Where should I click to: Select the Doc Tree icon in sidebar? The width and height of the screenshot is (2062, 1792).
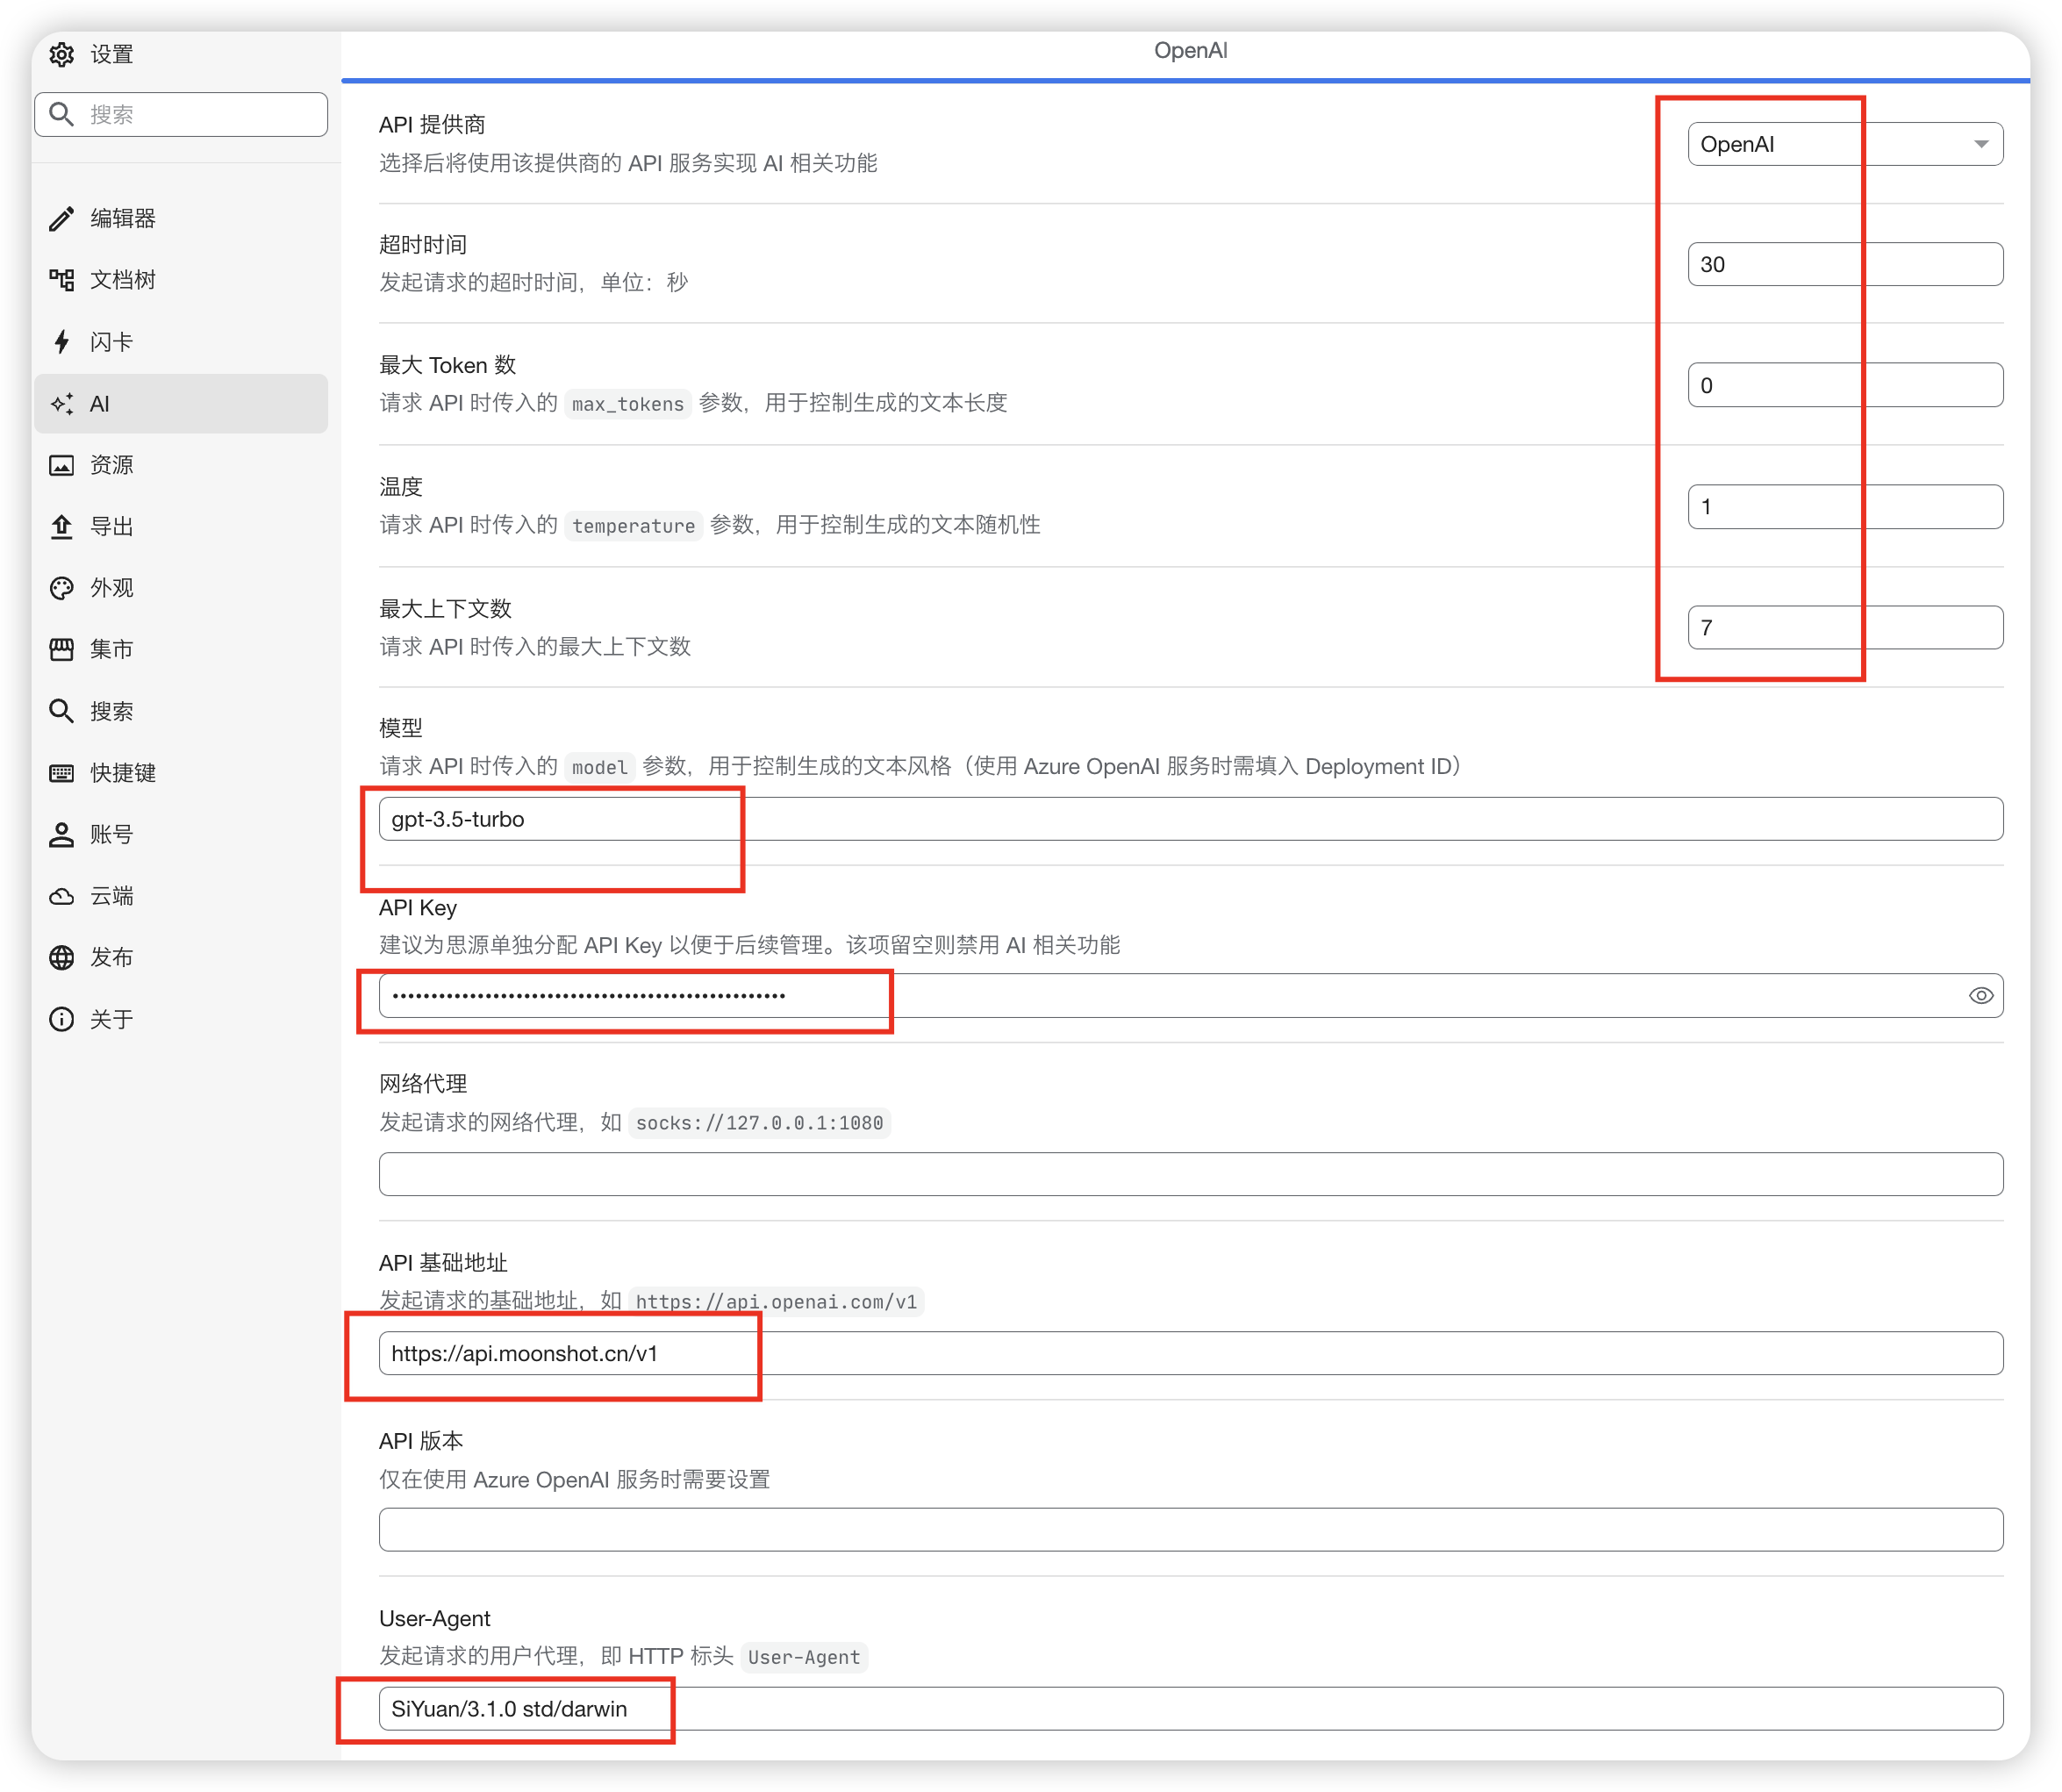tap(62, 280)
